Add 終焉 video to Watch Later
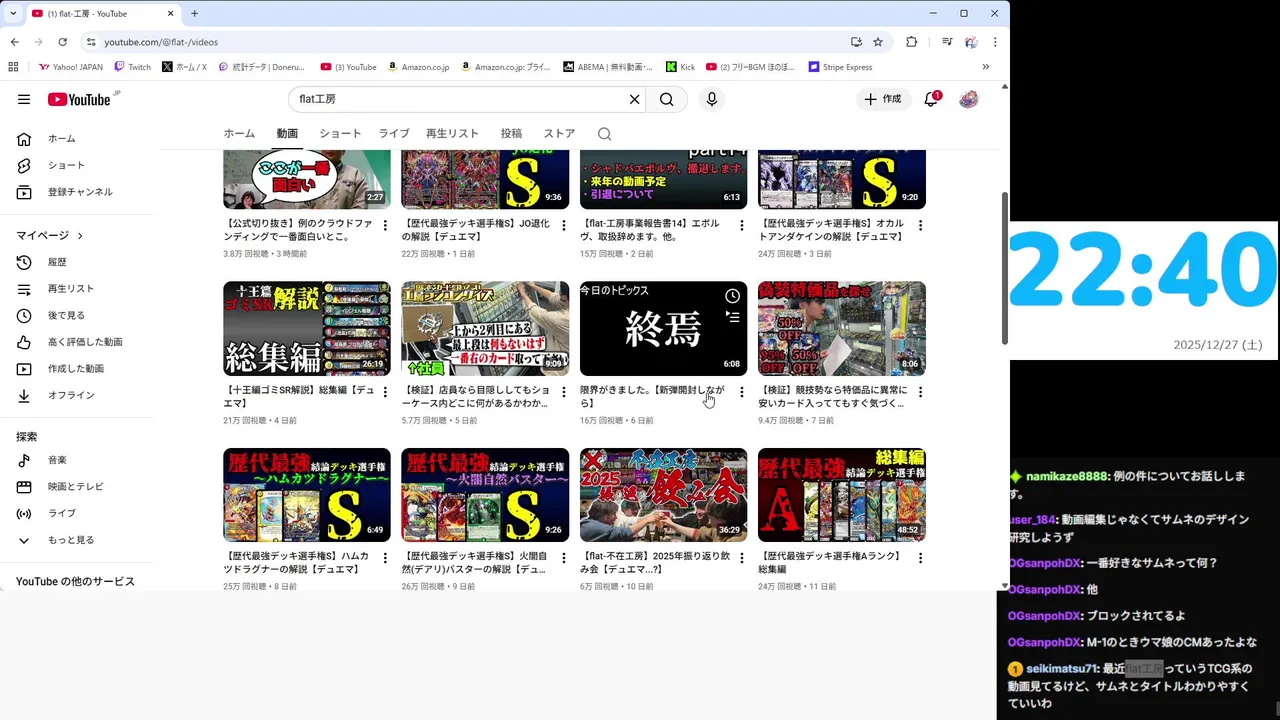Image resolution: width=1280 pixels, height=720 pixels. (x=733, y=296)
